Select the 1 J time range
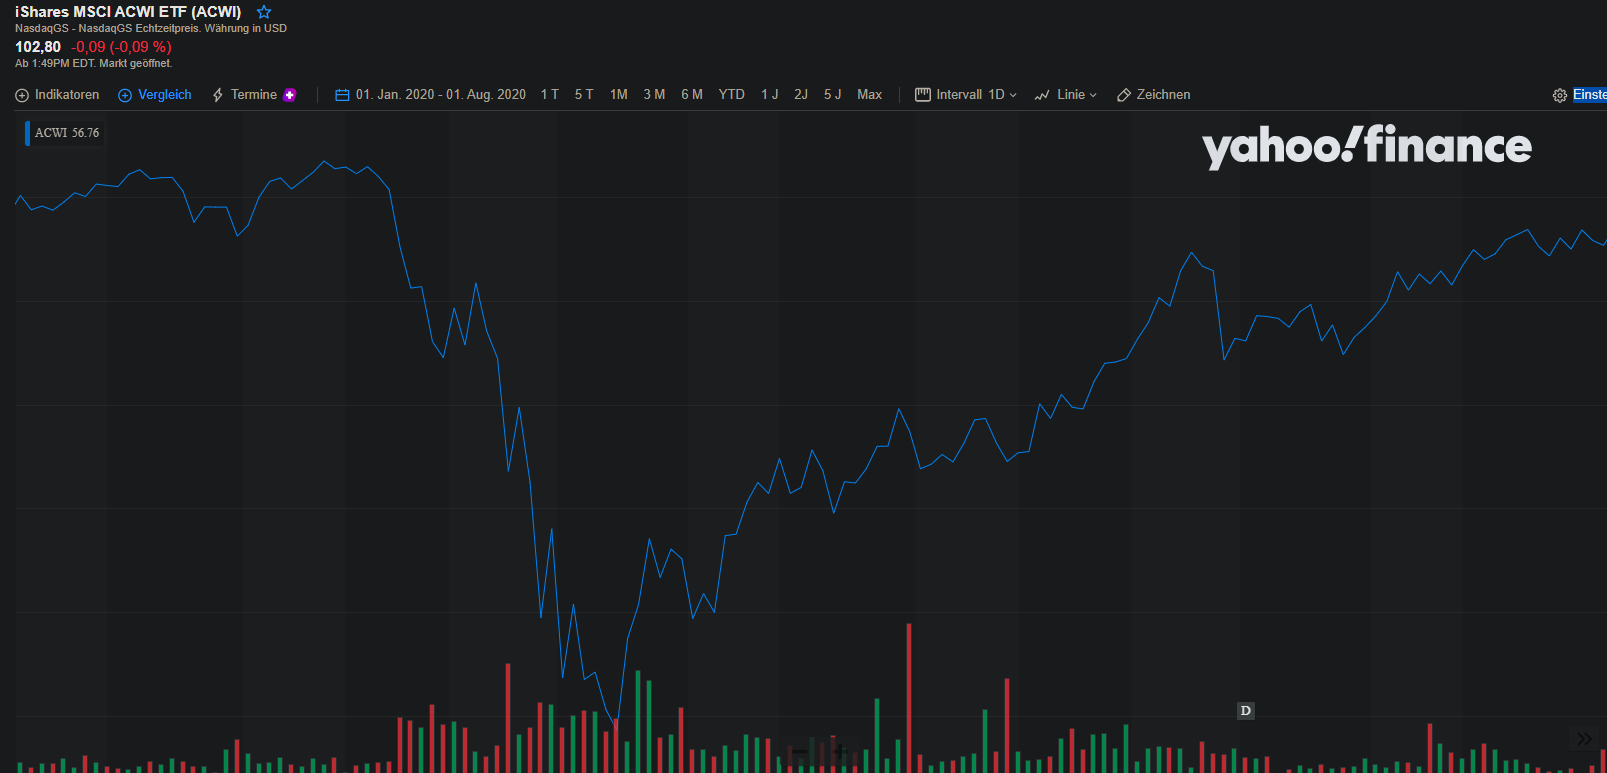Screen dimensions: 1607x773 click(x=770, y=95)
